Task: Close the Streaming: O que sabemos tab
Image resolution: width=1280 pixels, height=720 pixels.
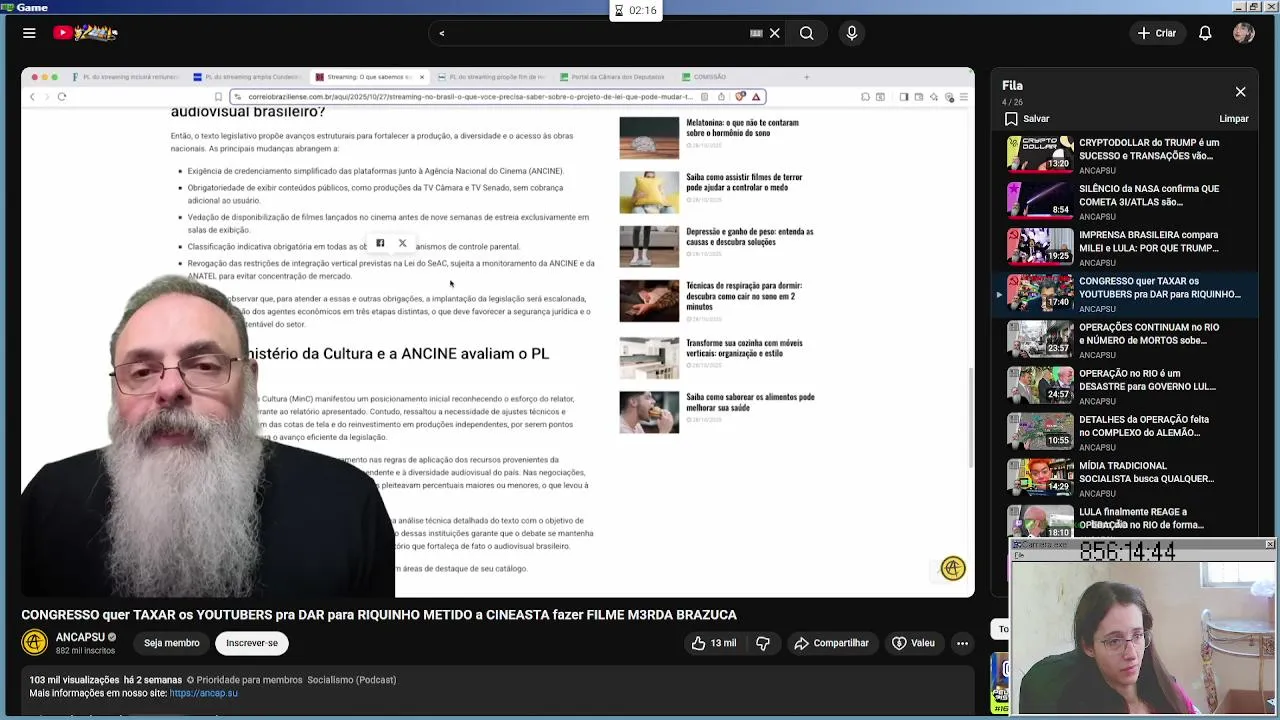Action: (421, 77)
